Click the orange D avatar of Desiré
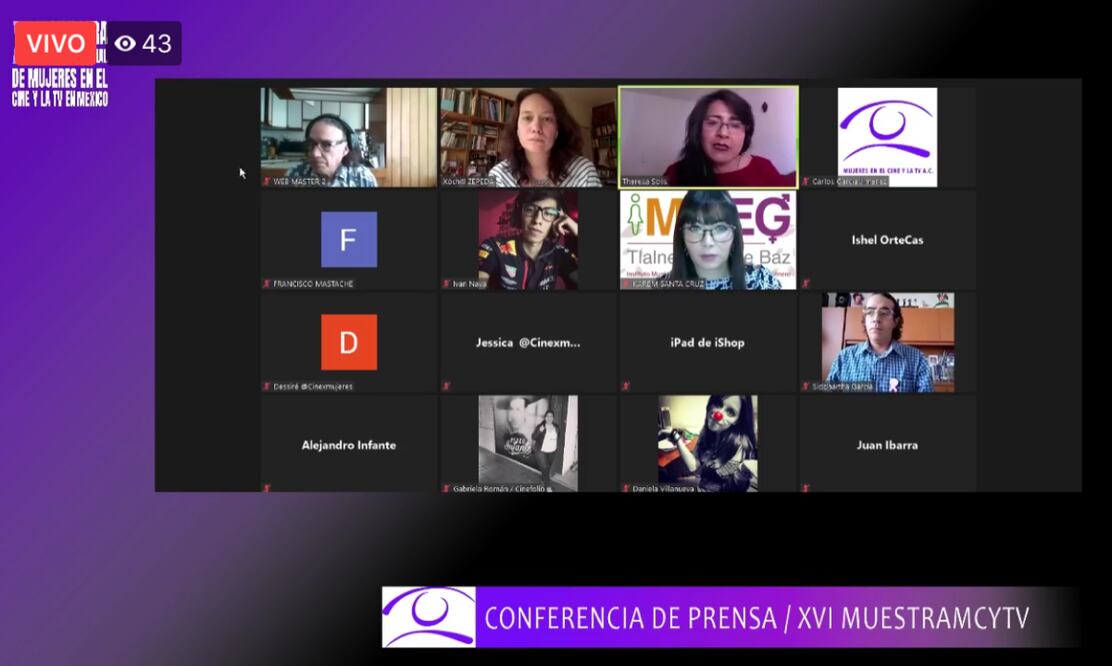This screenshot has width=1112, height=666. click(x=349, y=342)
